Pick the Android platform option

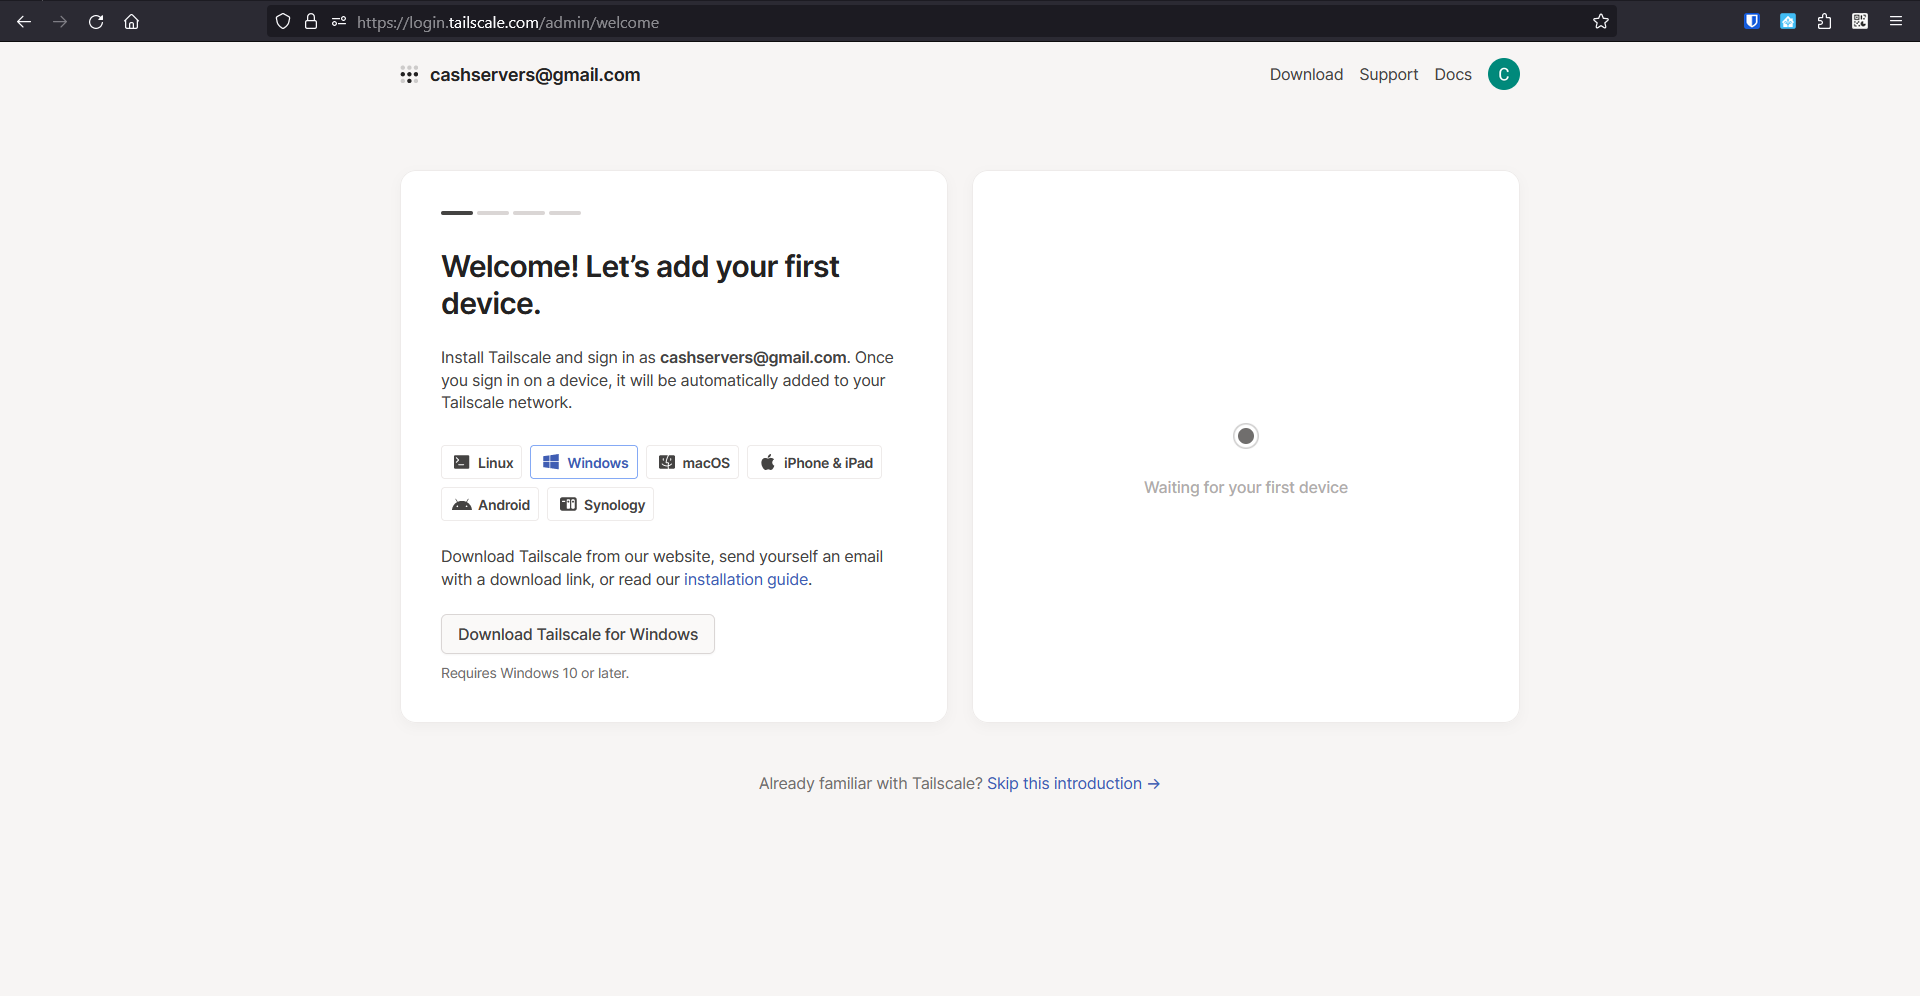tap(490, 505)
